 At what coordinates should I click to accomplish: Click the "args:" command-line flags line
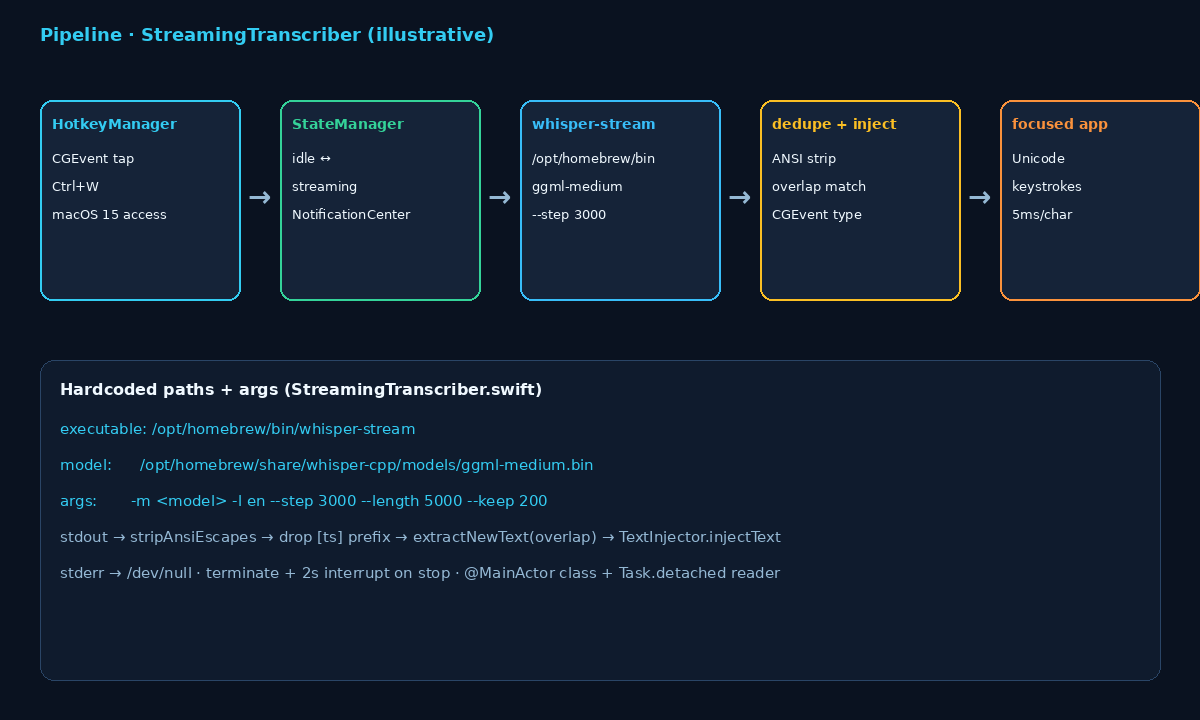(x=304, y=501)
